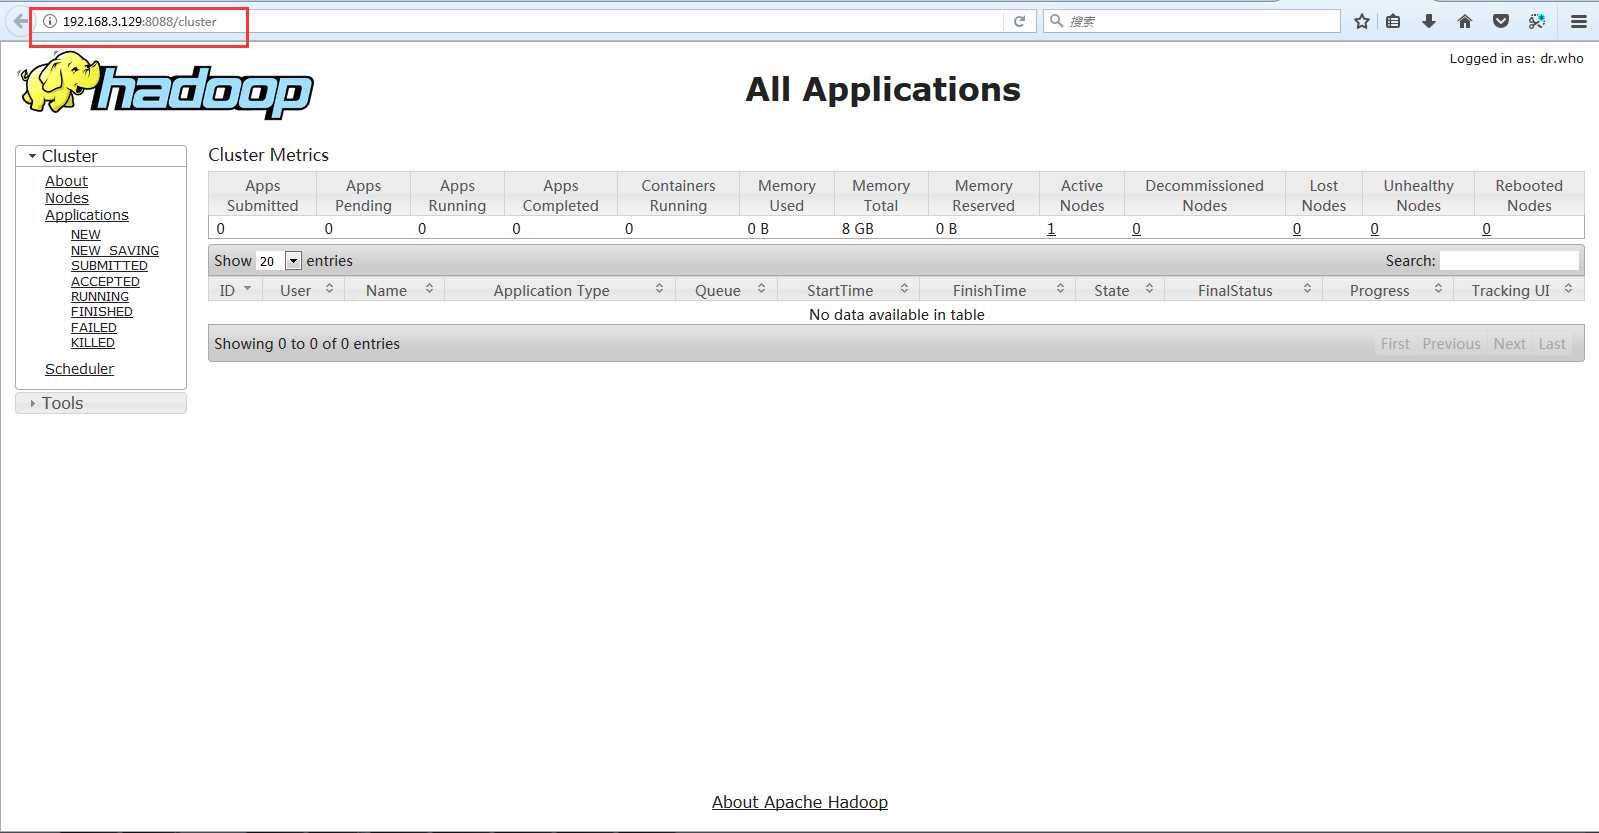Click the Last pagination button

[1552, 344]
